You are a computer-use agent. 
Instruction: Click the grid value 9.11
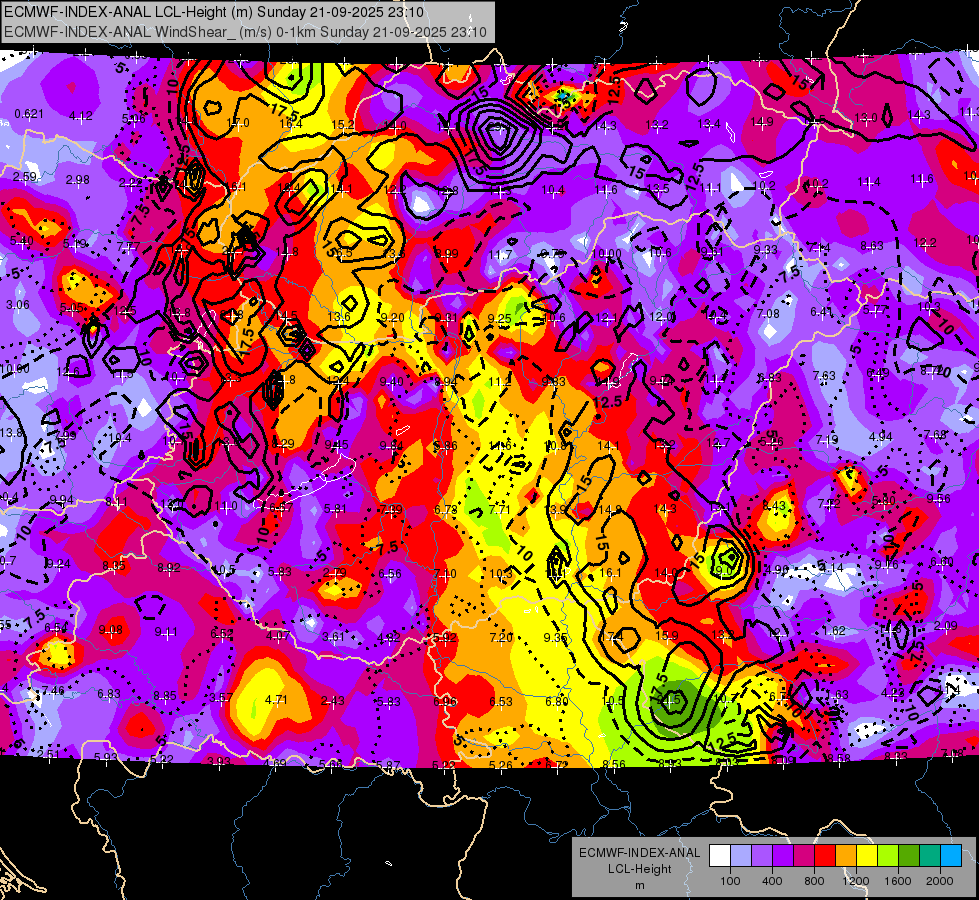166,631
